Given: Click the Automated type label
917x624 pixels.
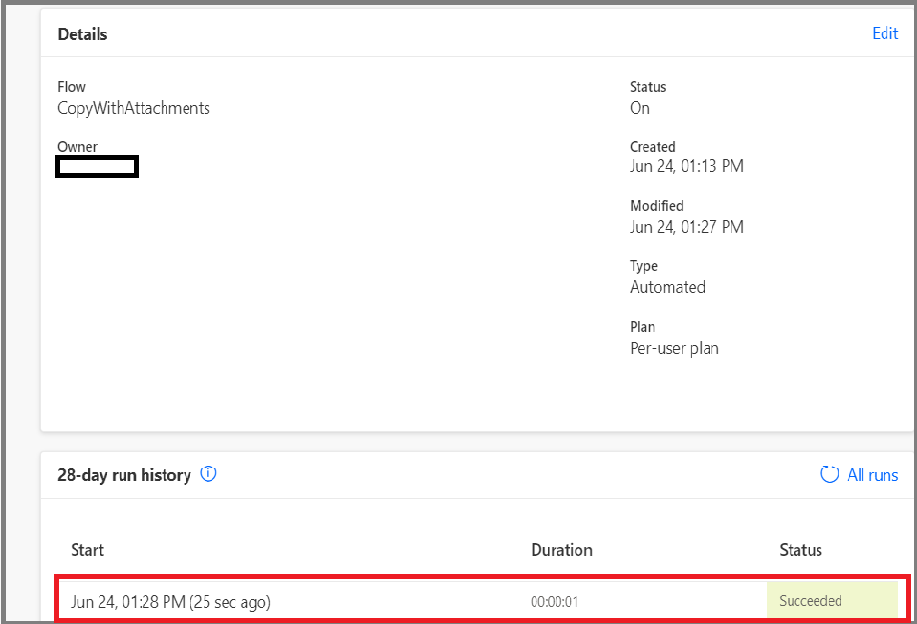Looking at the screenshot, I should [668, 287].
